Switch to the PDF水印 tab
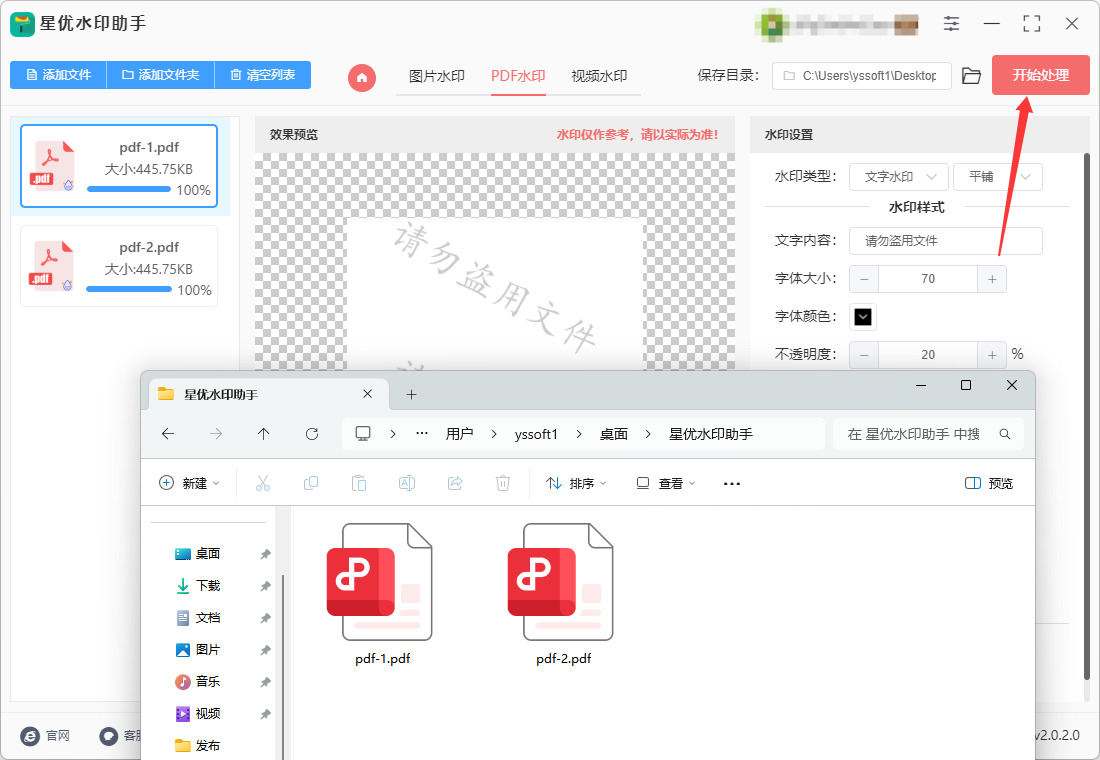1100x760 pixels. click(518, 76)
